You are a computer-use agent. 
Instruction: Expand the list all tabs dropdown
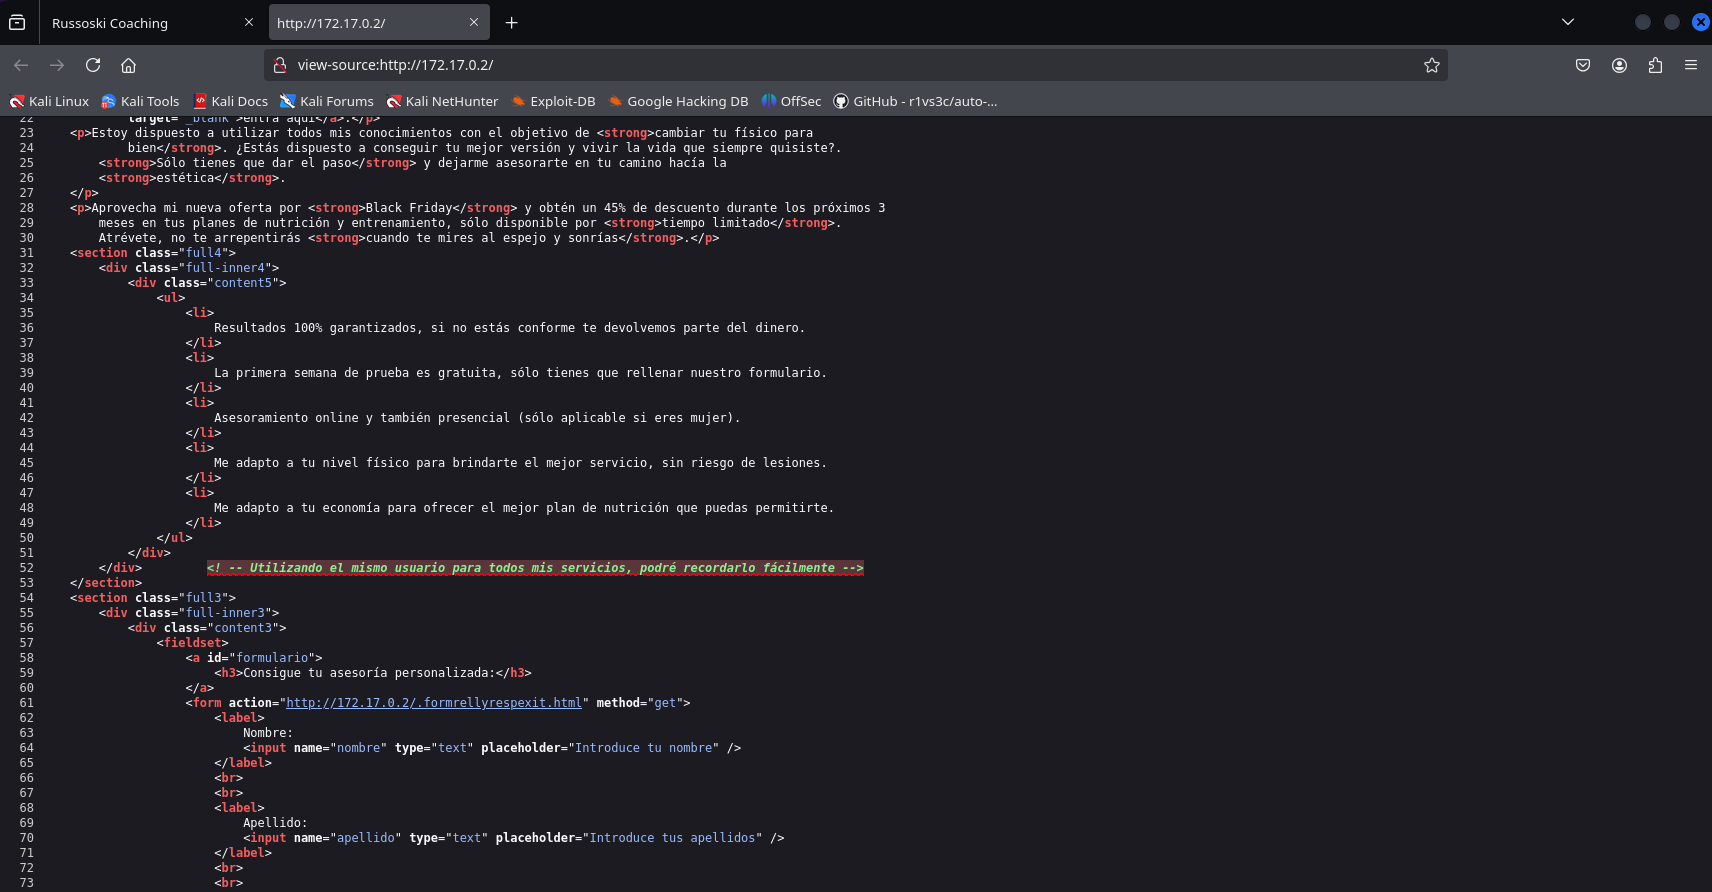point(1568,22)
